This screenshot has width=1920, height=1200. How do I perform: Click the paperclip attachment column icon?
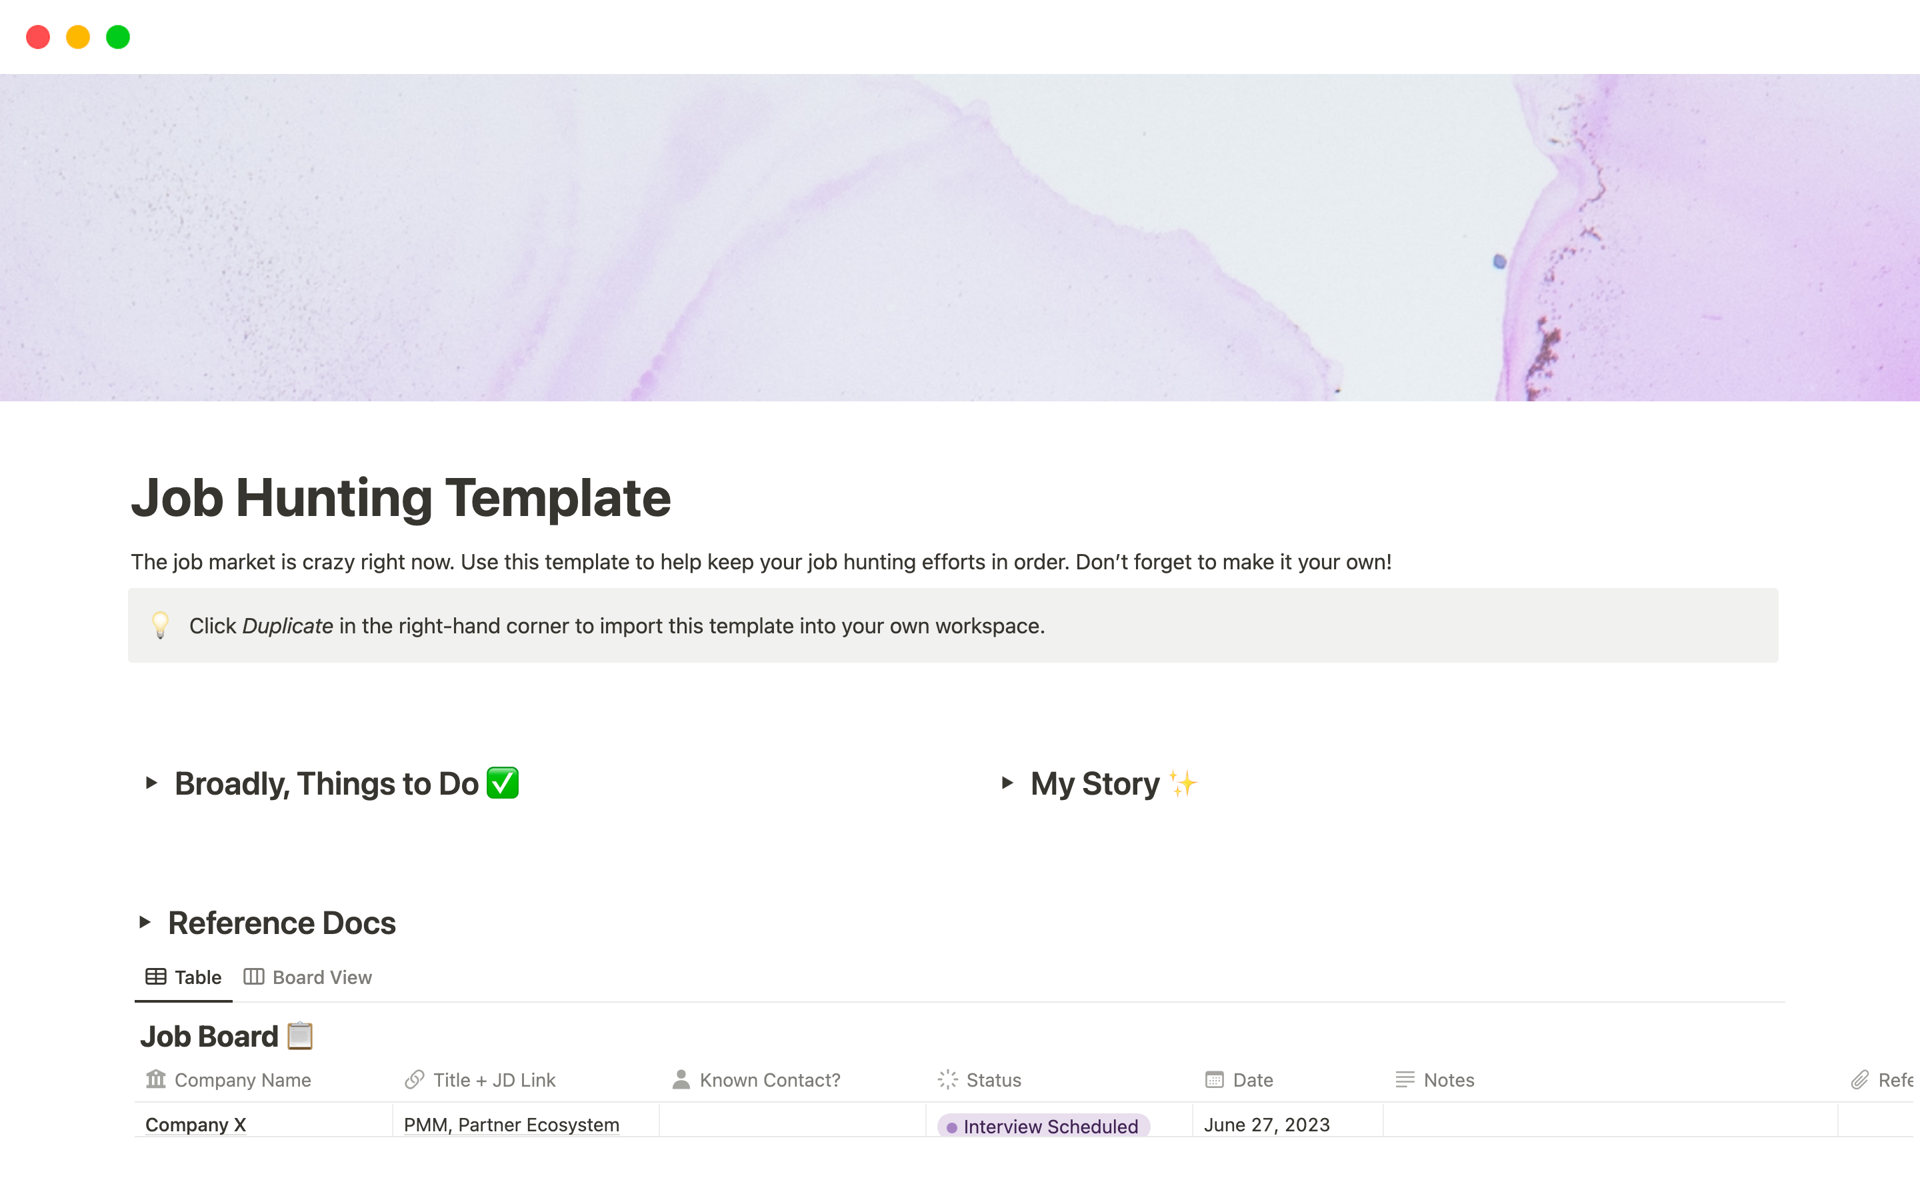[1859, 1079]
